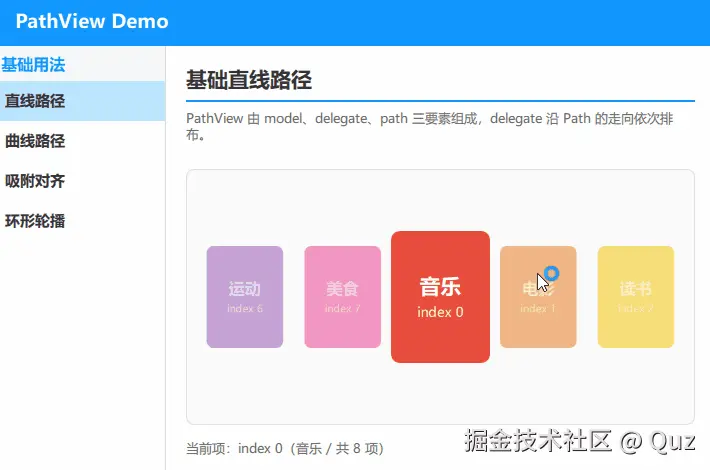The height and width of the screenshot is (470, 710).
Task: Select the yellow 读书 card
Action: pos(636,297)
